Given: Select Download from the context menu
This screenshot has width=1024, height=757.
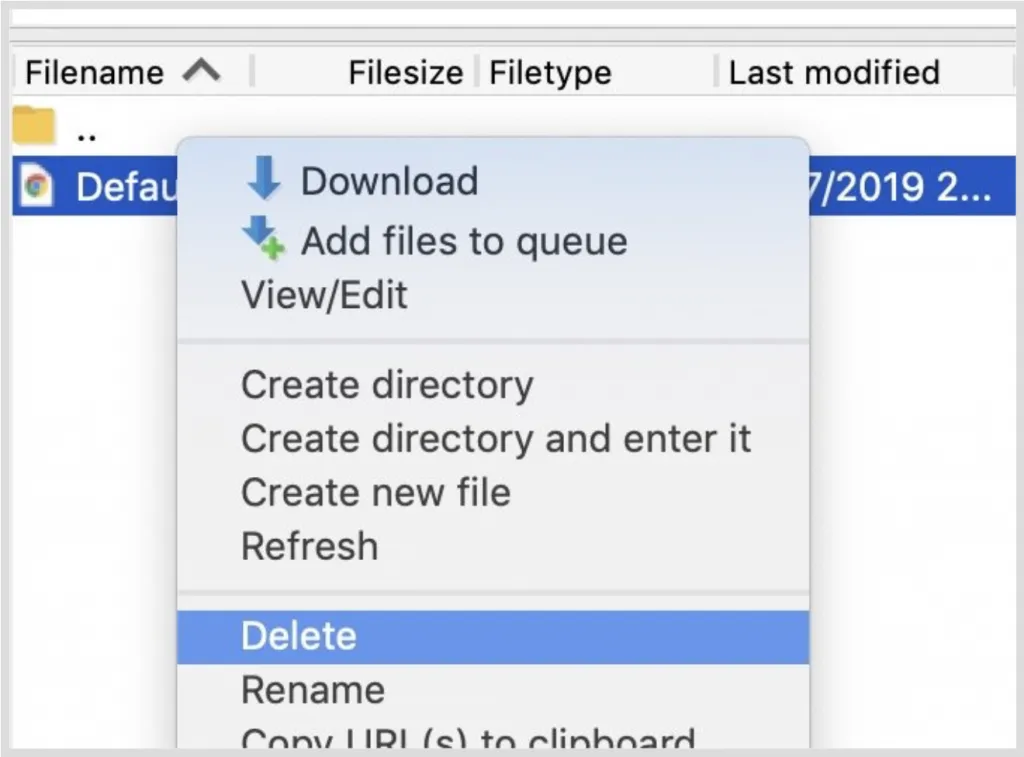Looking at the screenshot, I should click(389, 181).
